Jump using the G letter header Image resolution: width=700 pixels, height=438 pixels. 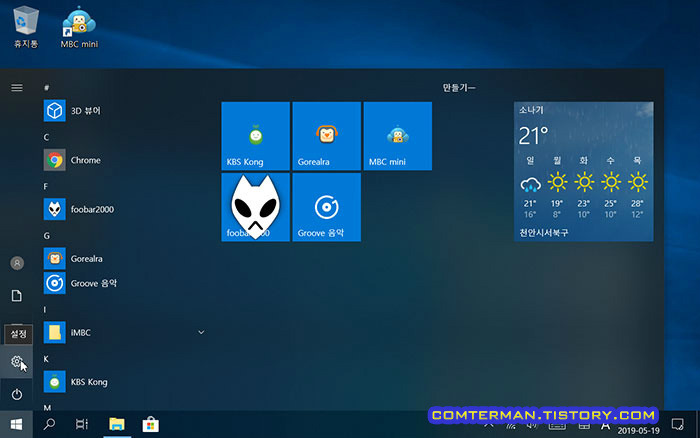(x=46, y=236)
